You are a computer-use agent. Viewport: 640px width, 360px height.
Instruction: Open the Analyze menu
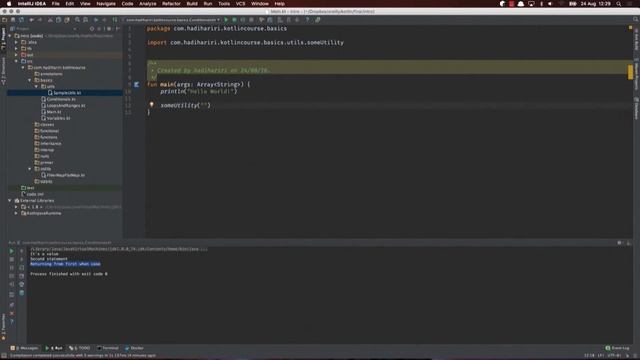click(x=148, y=4)
